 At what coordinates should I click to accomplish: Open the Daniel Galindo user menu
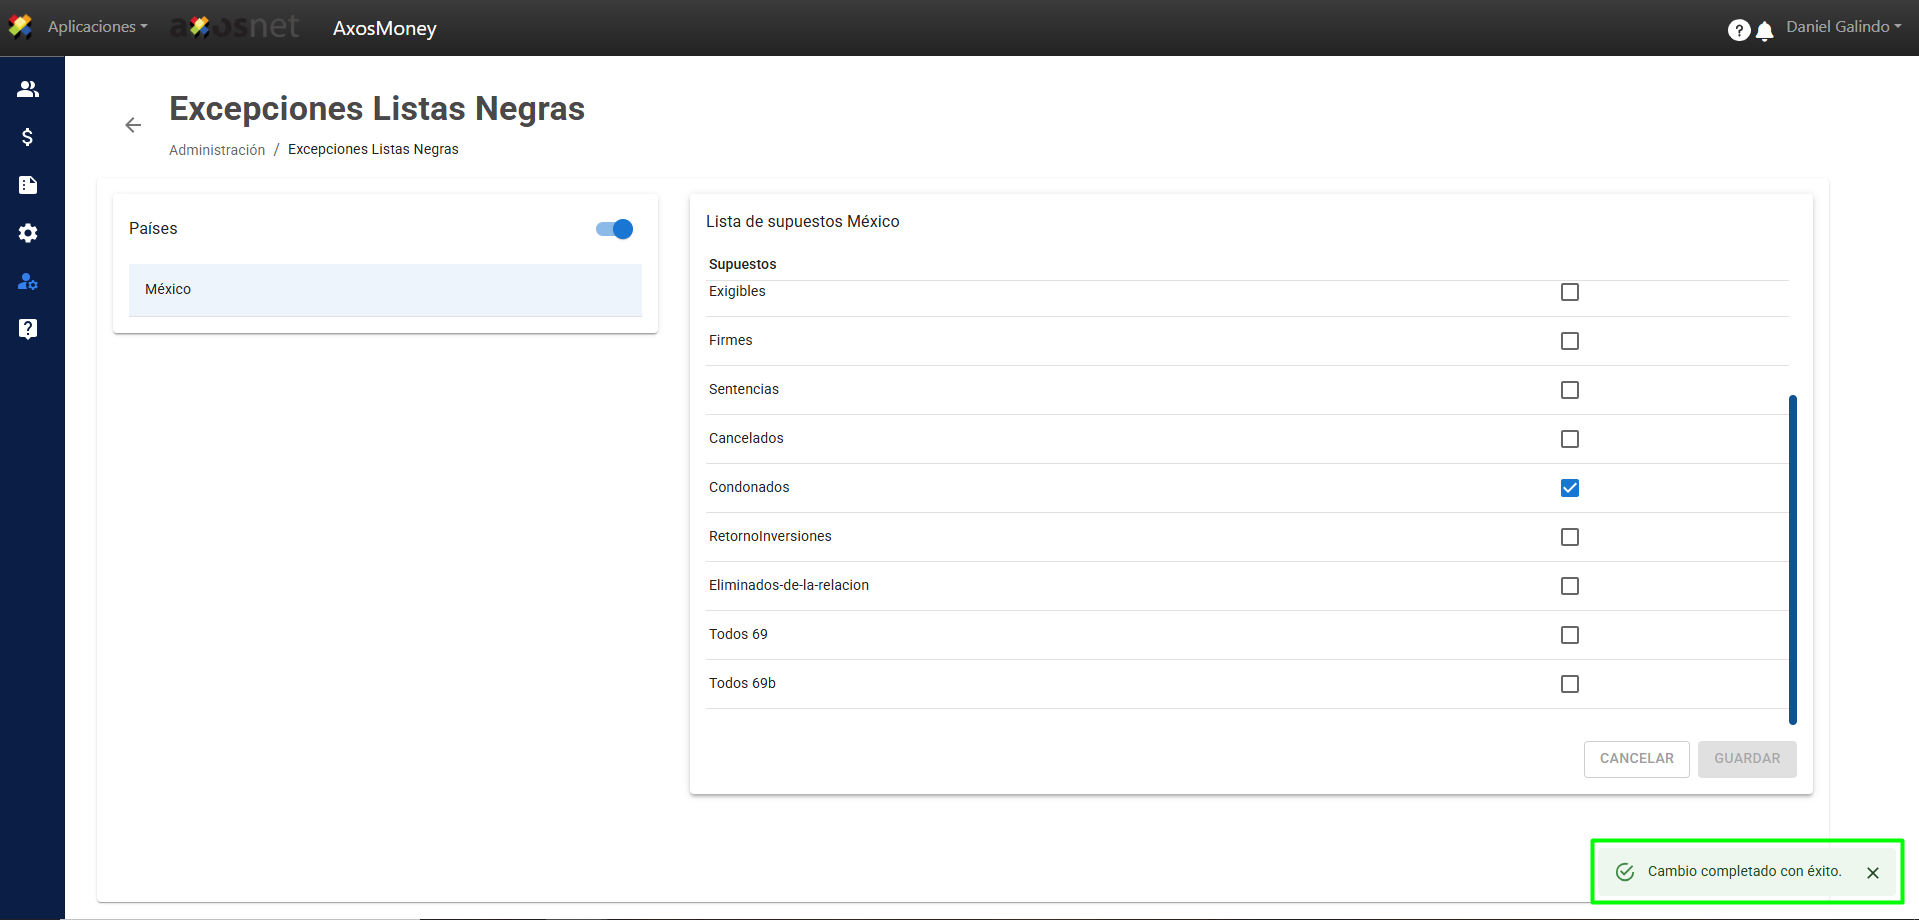[x=1843, y=27]
